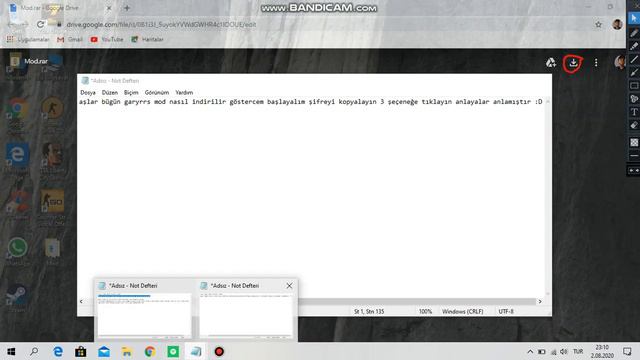Open the YouTube bookmark
The height and width of the screenshot is (360, 640).
pyautogui.click(x=107, y=39)
